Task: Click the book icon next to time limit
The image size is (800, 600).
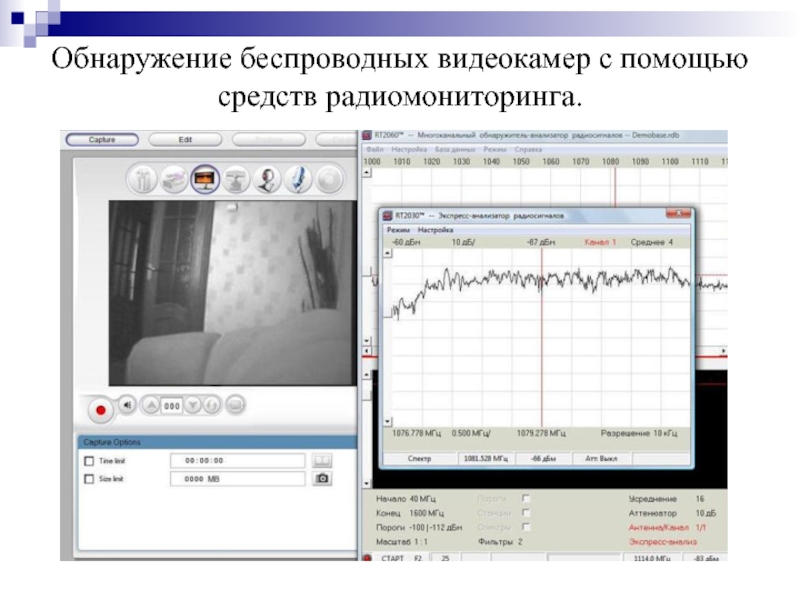Action: pos(322,461)
